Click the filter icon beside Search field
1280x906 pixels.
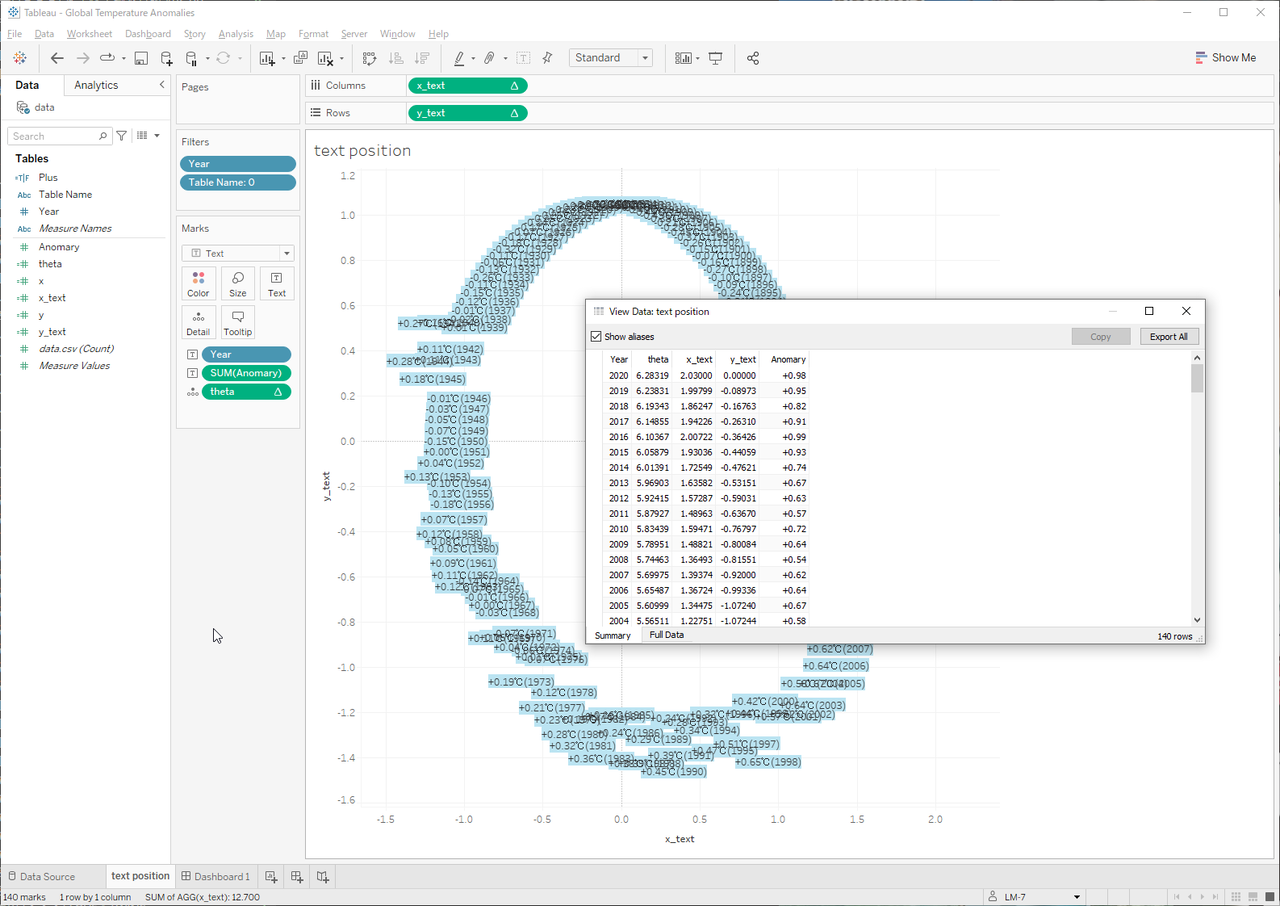(122, 136)
